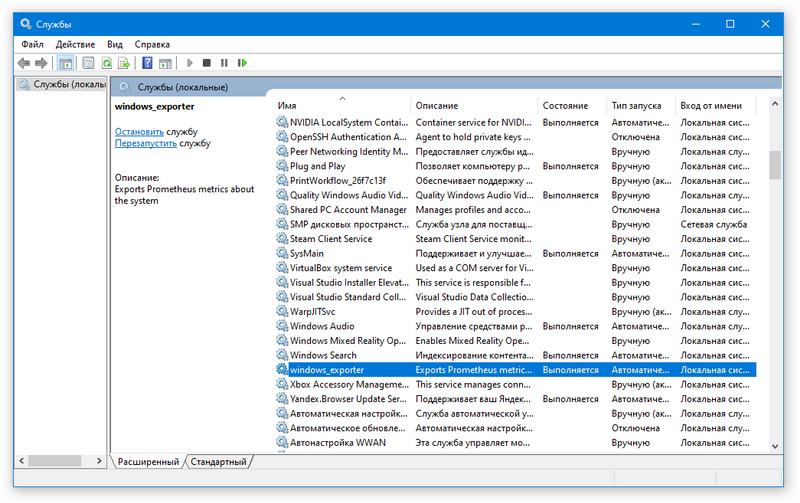Screen dimensions: 800x503
Task: Sort by the Состояние column header
Action: 572,105
